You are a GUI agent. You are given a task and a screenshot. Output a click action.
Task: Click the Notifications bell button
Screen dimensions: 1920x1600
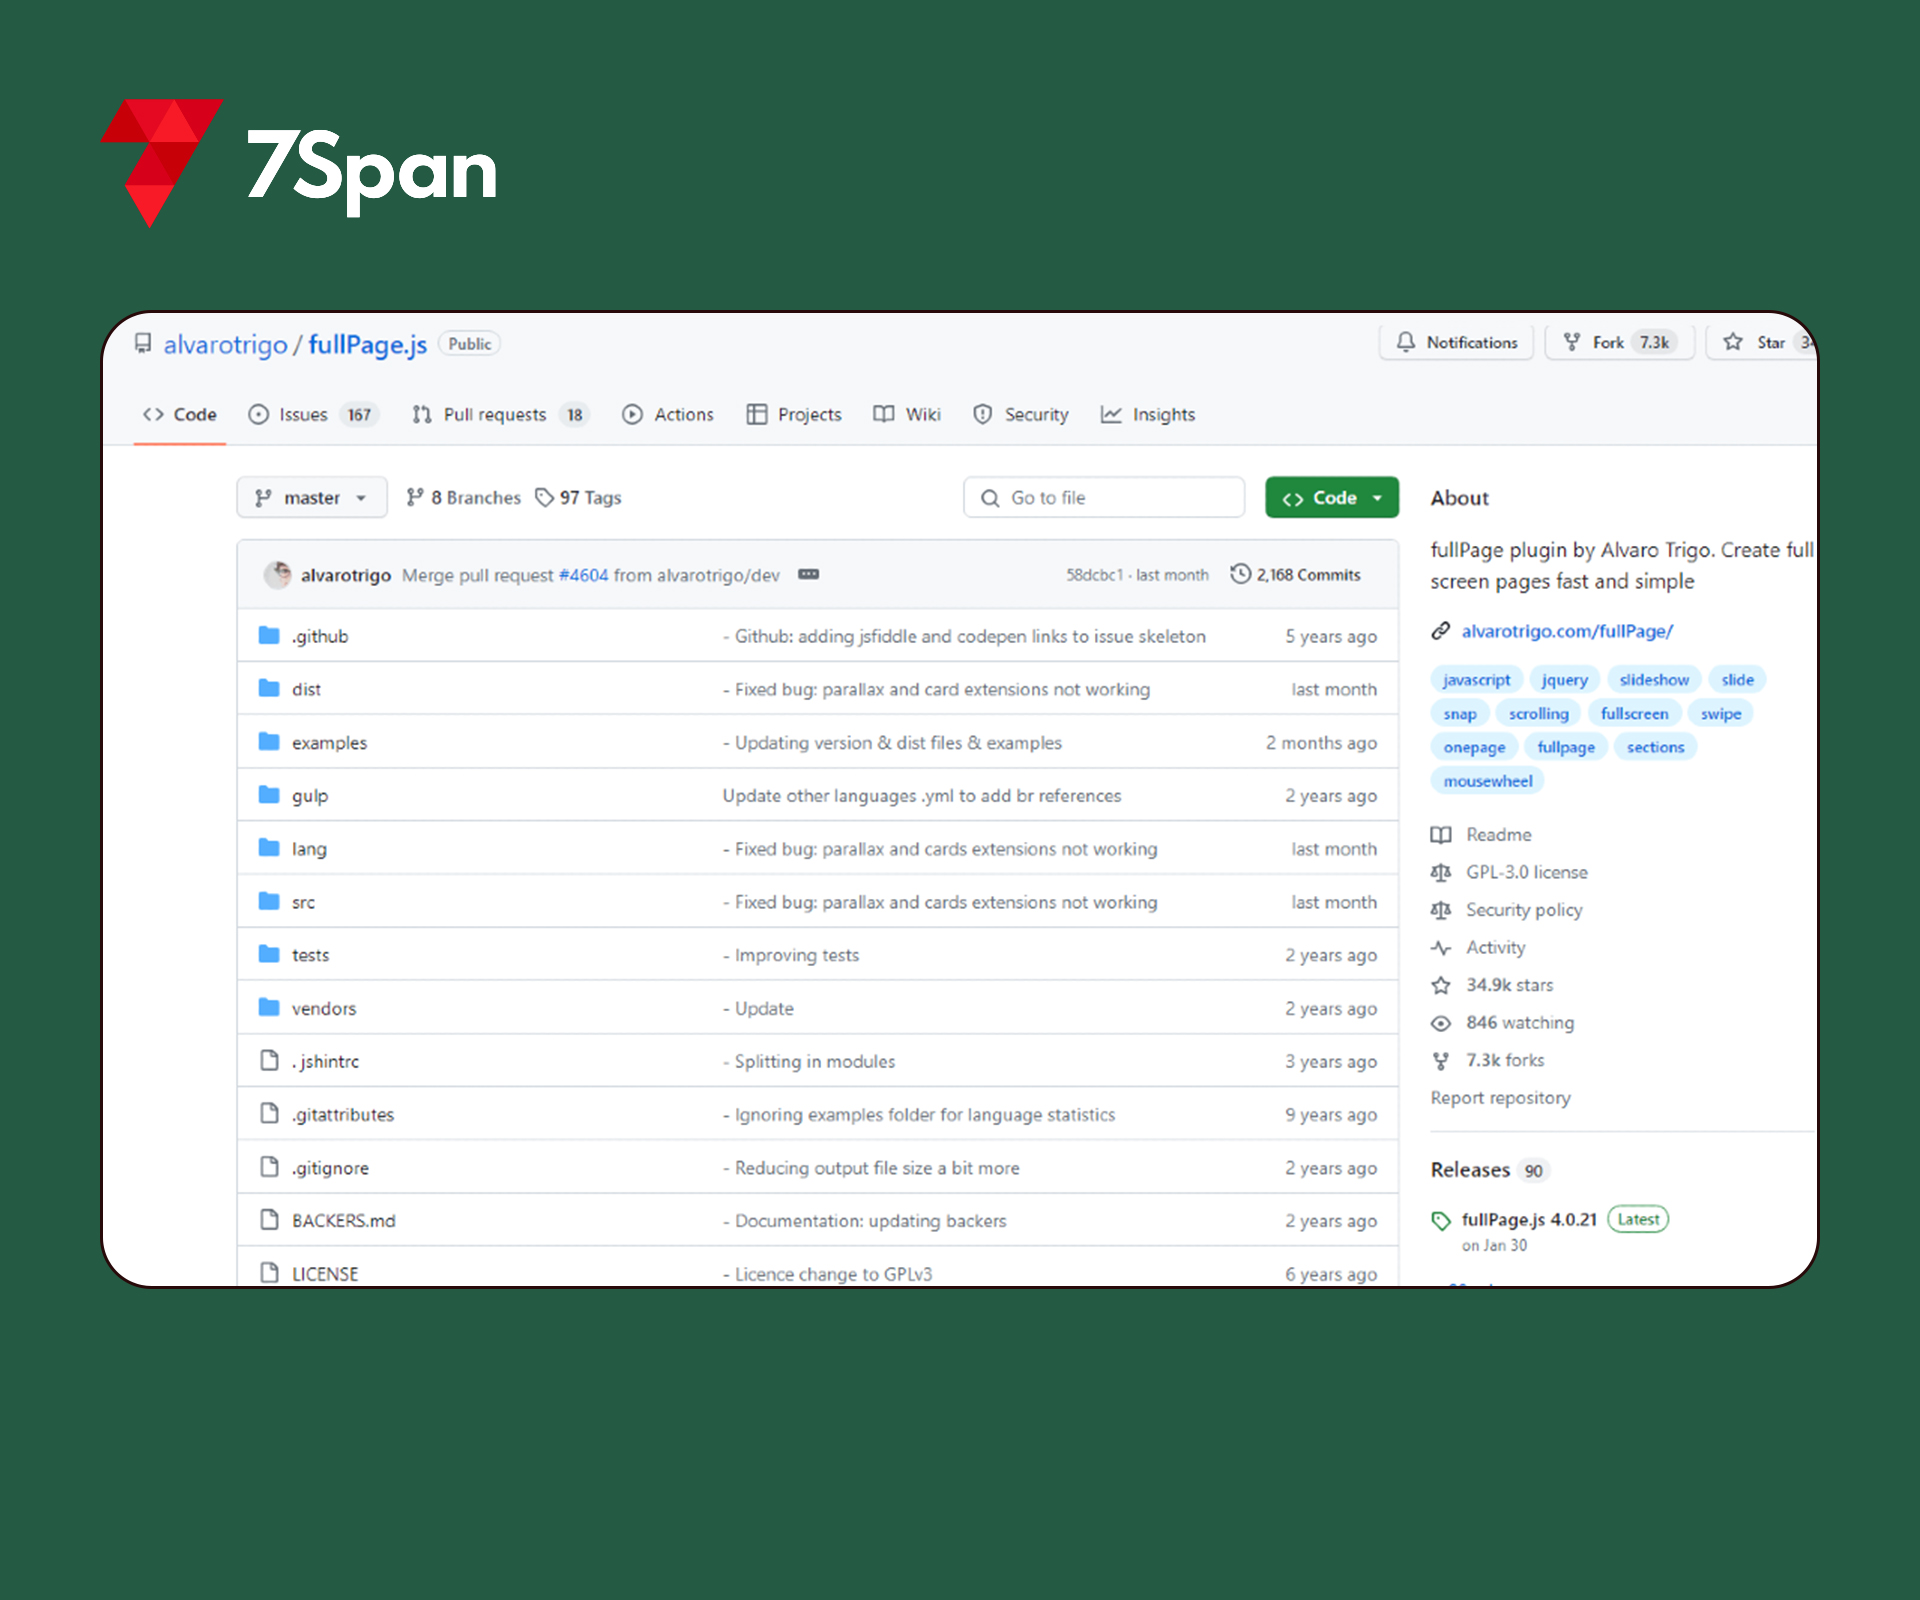1457,342
